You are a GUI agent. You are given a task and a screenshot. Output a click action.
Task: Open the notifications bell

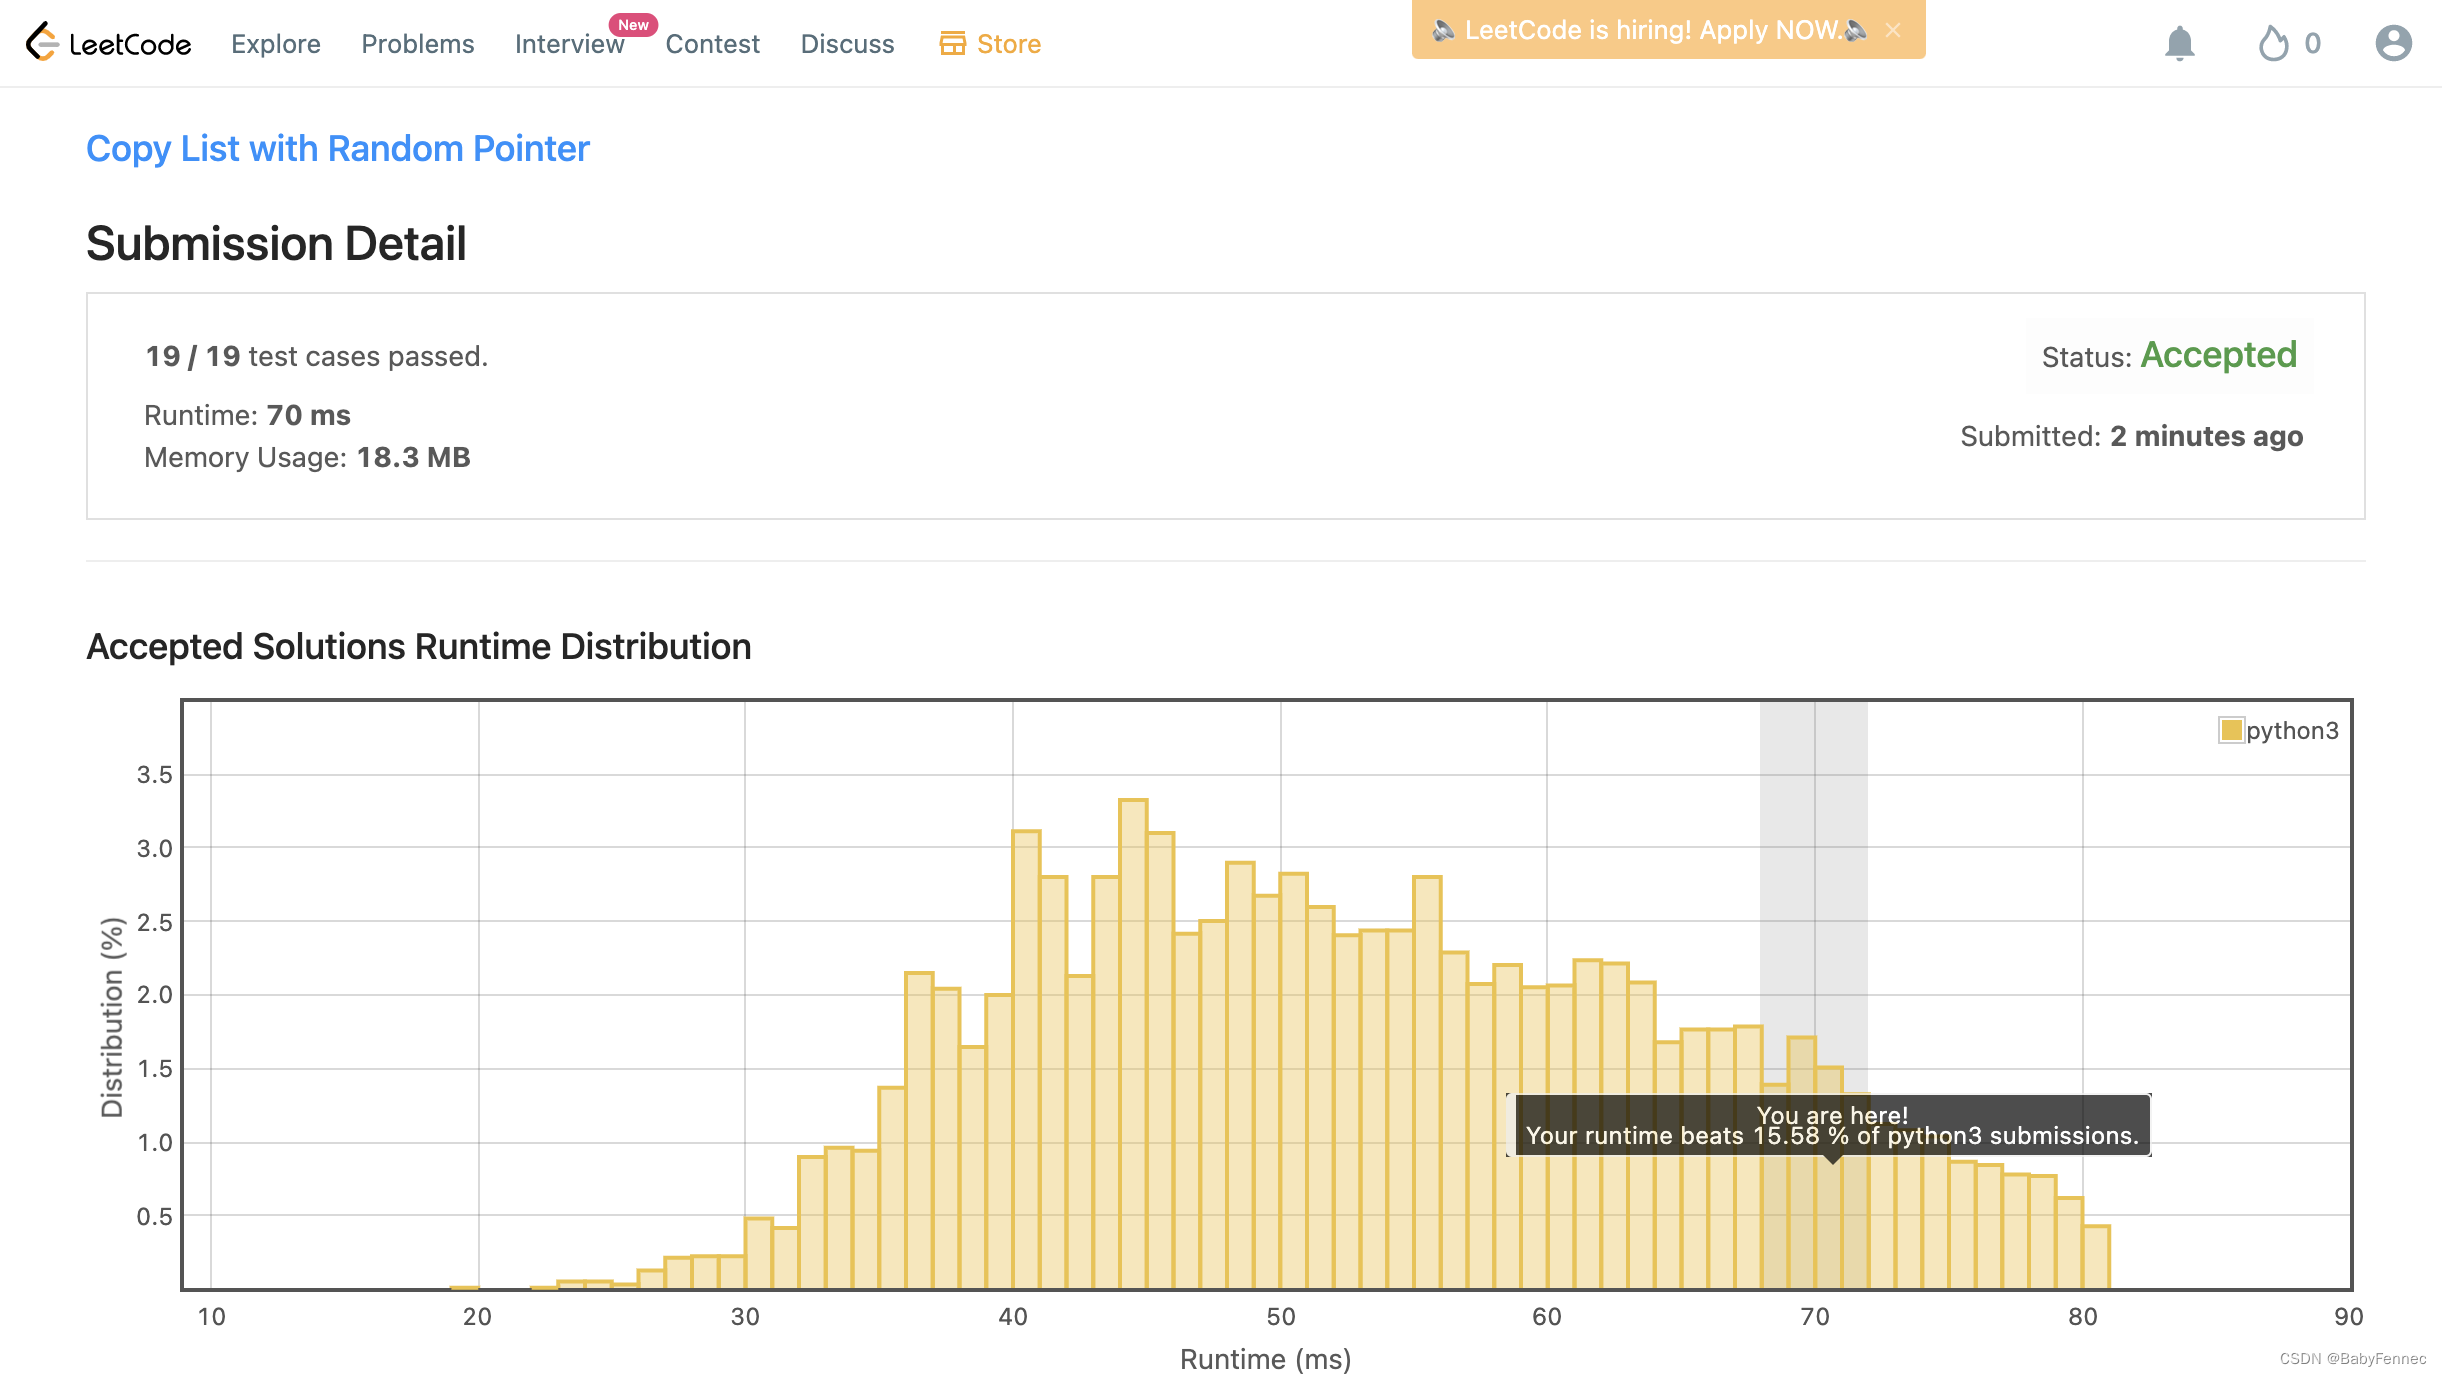coord(2179,43)
